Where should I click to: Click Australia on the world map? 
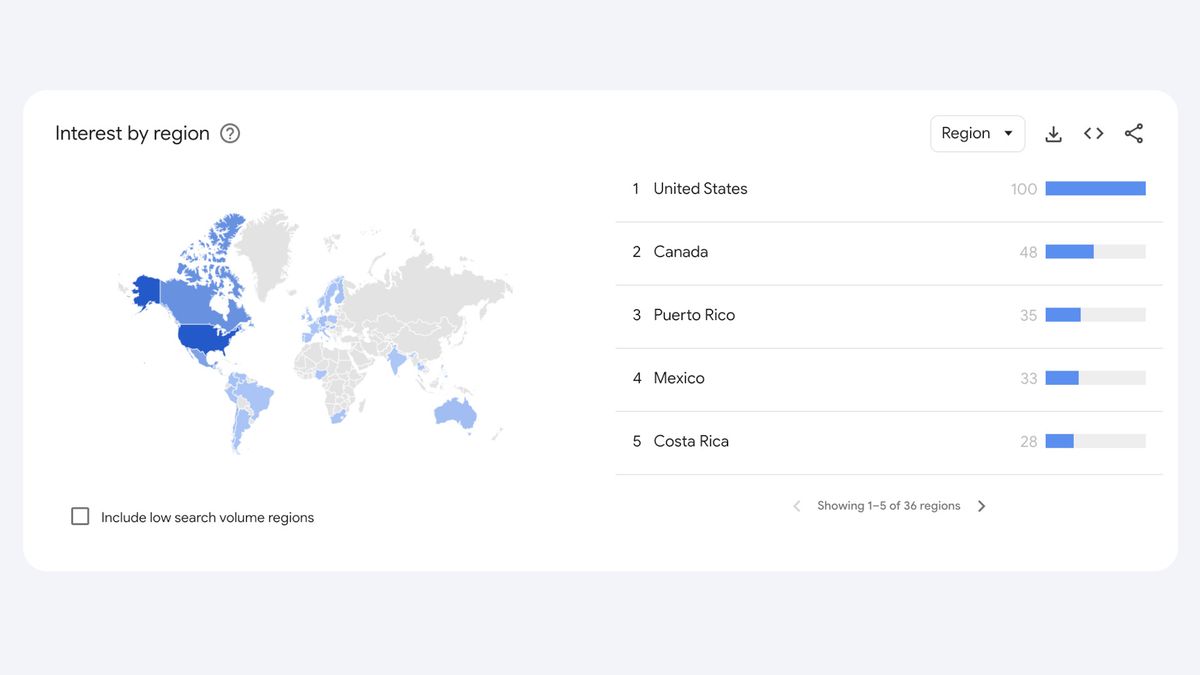click(454, 412)
